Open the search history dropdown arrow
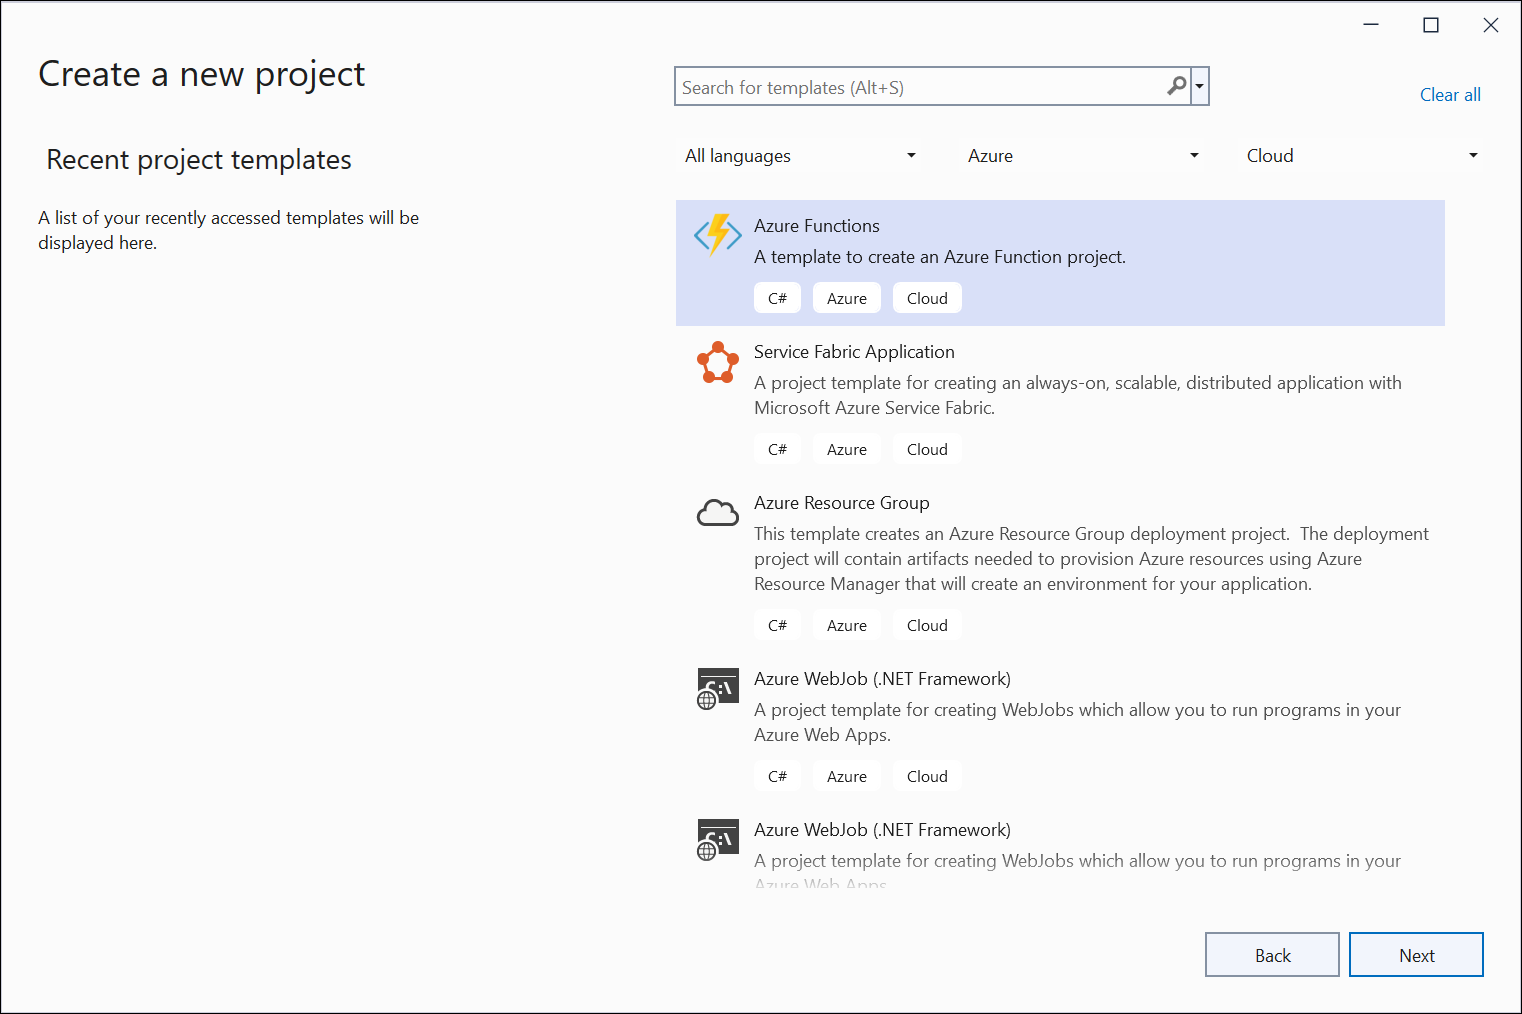The image size is (1522, 1014). [1199, 87]
